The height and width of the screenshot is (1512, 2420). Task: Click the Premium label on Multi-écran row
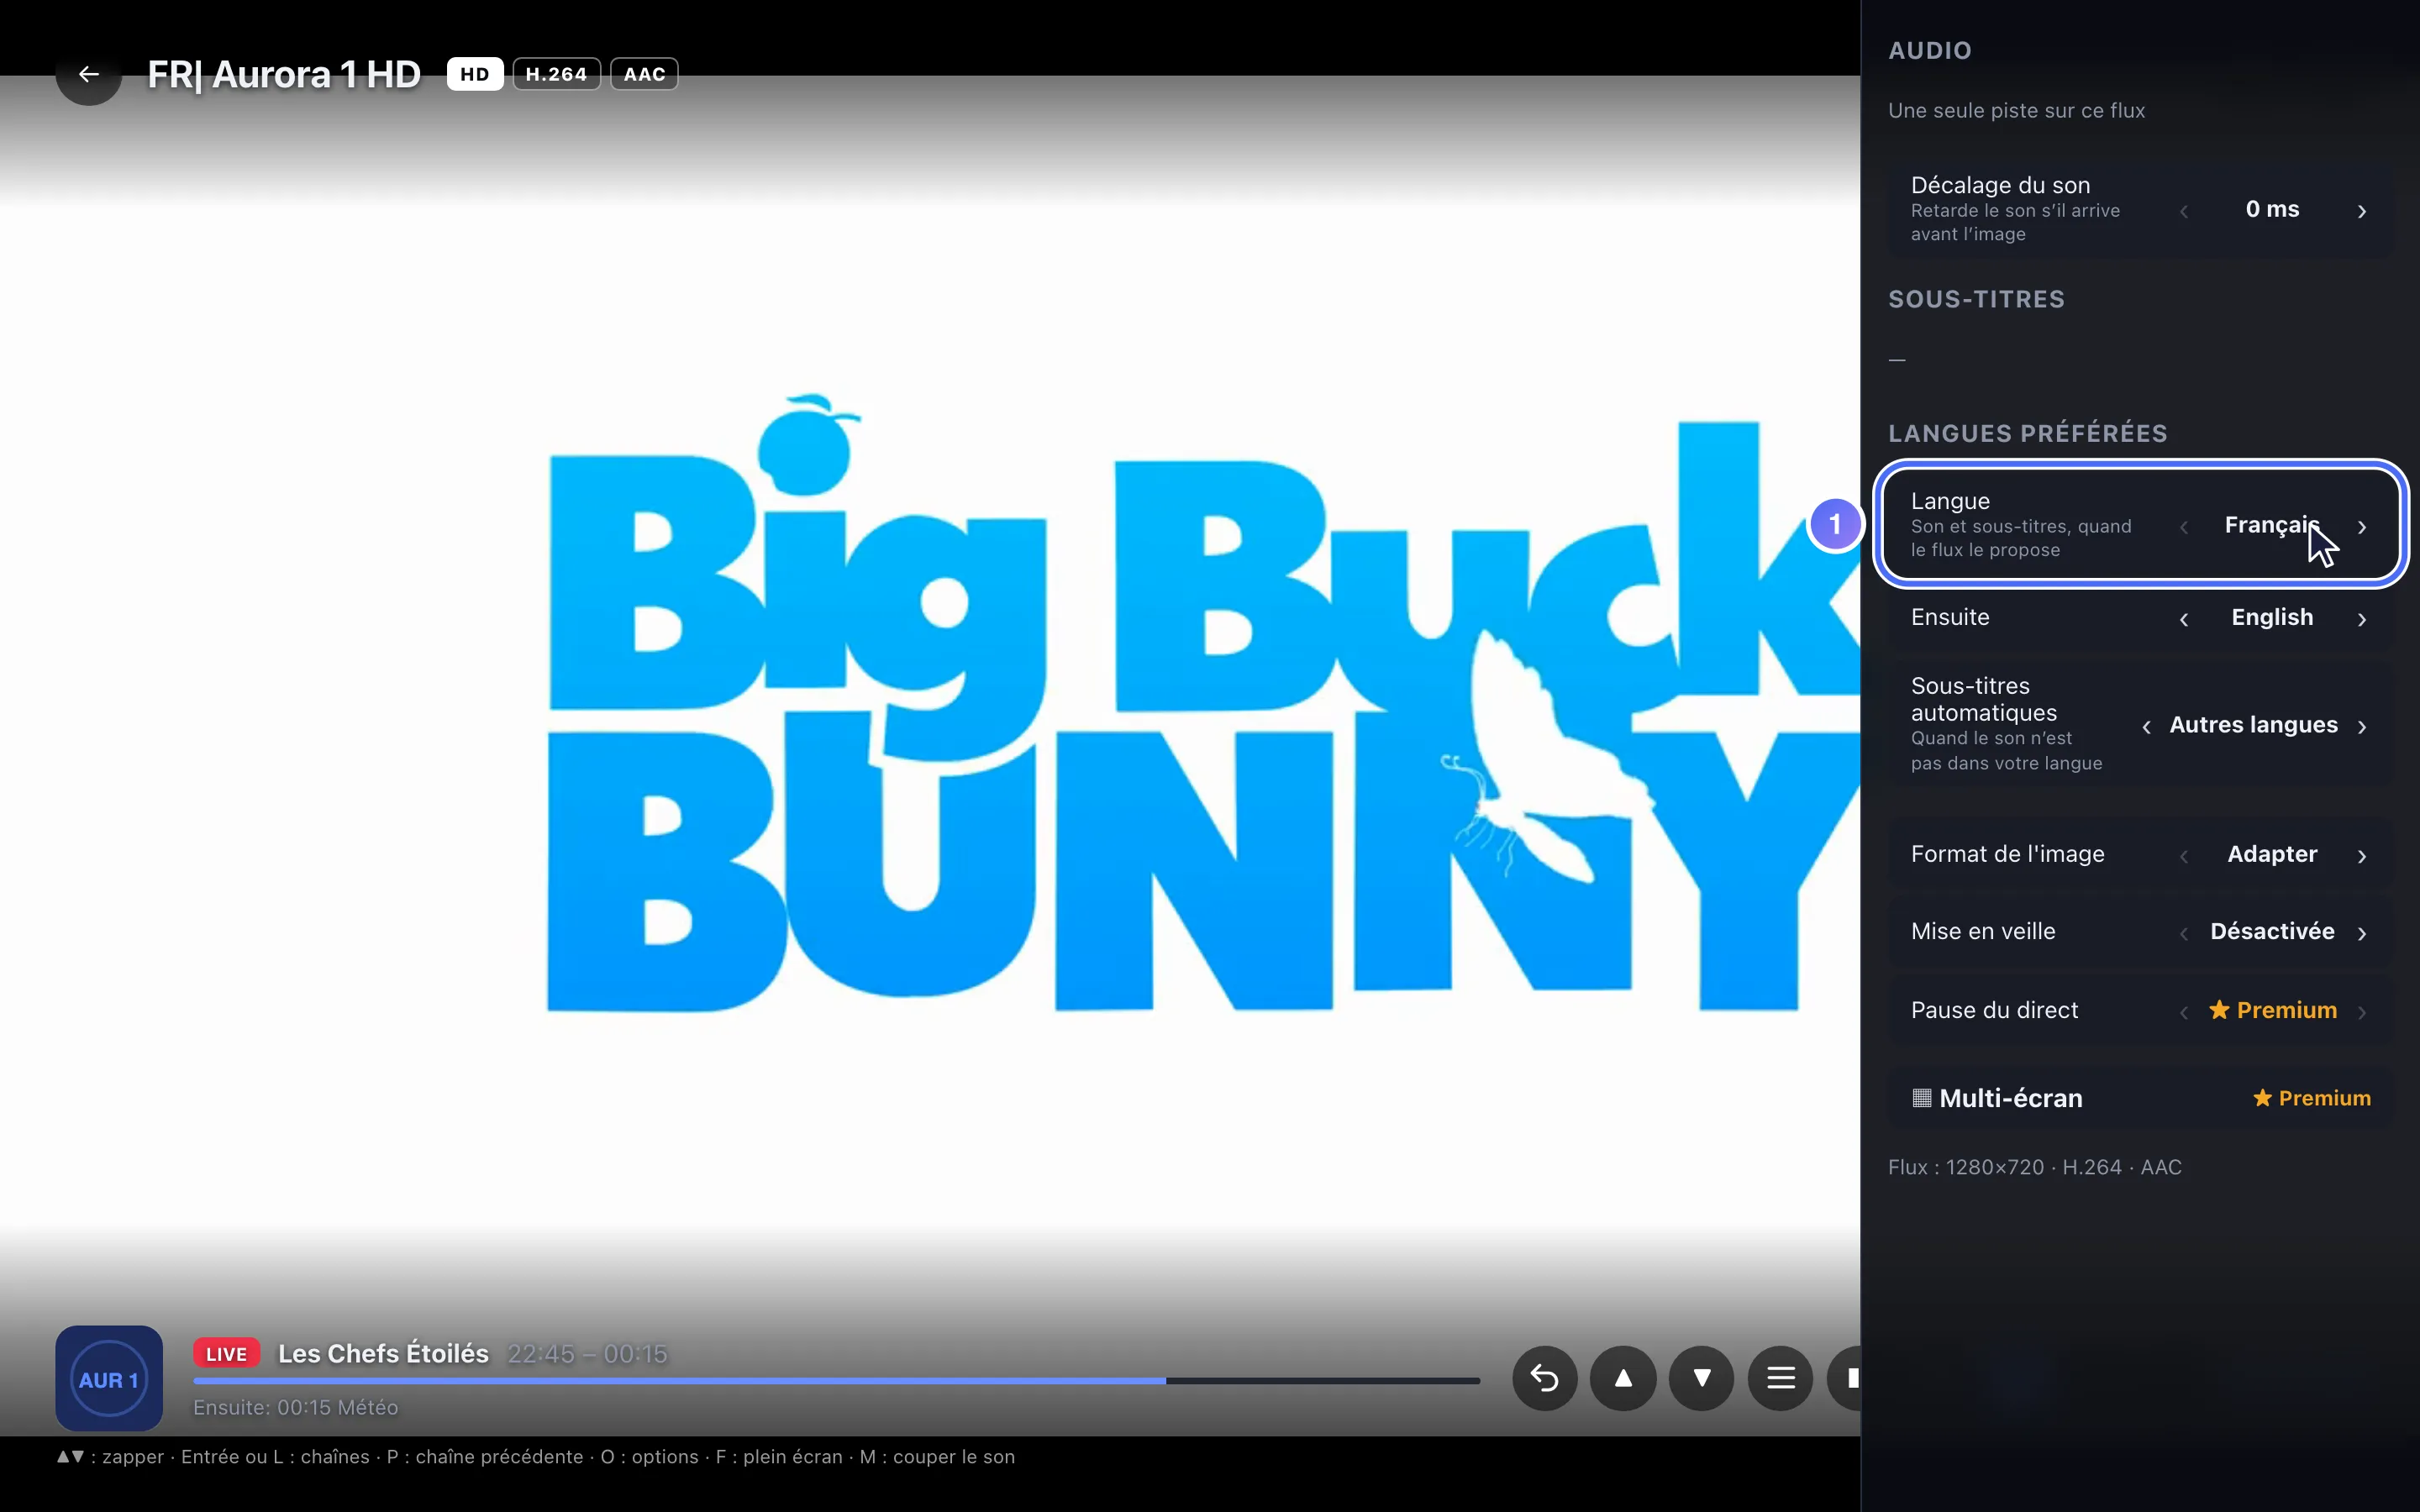tap(2311, 1098)
